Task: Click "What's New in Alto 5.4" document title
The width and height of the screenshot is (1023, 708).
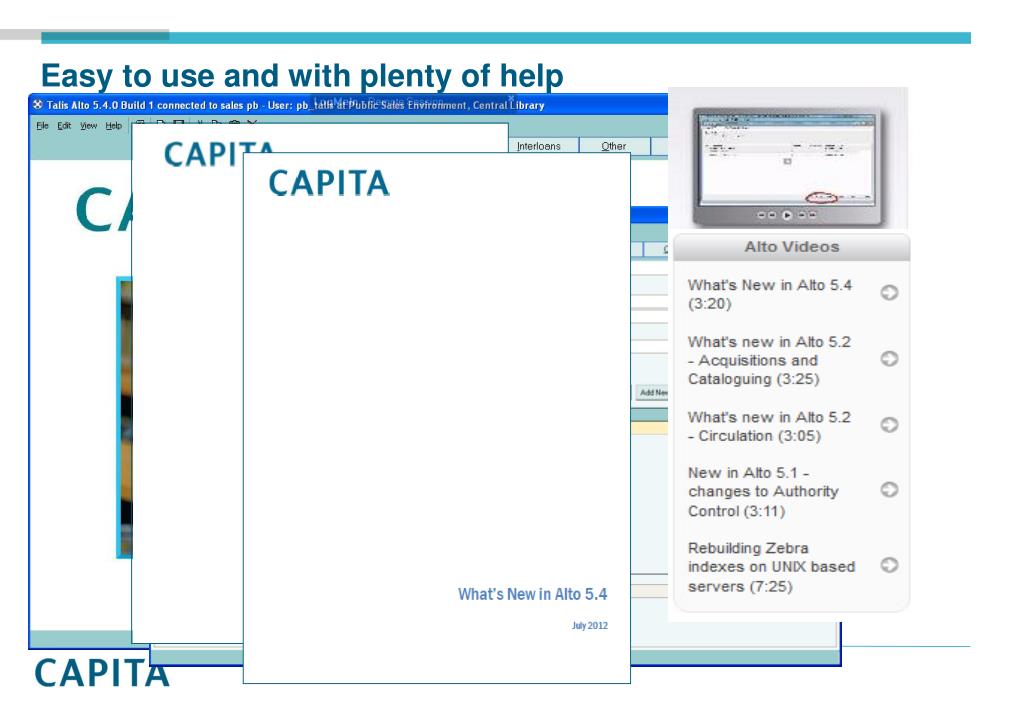Action: [x=532, y=594]
